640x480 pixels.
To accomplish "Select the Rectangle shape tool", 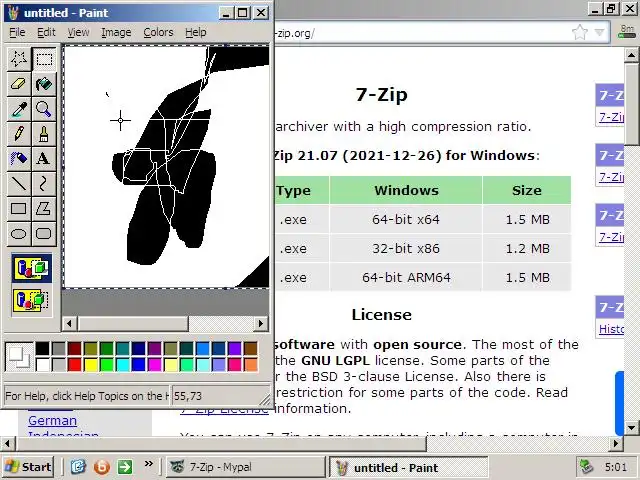I will coord(19,209).
